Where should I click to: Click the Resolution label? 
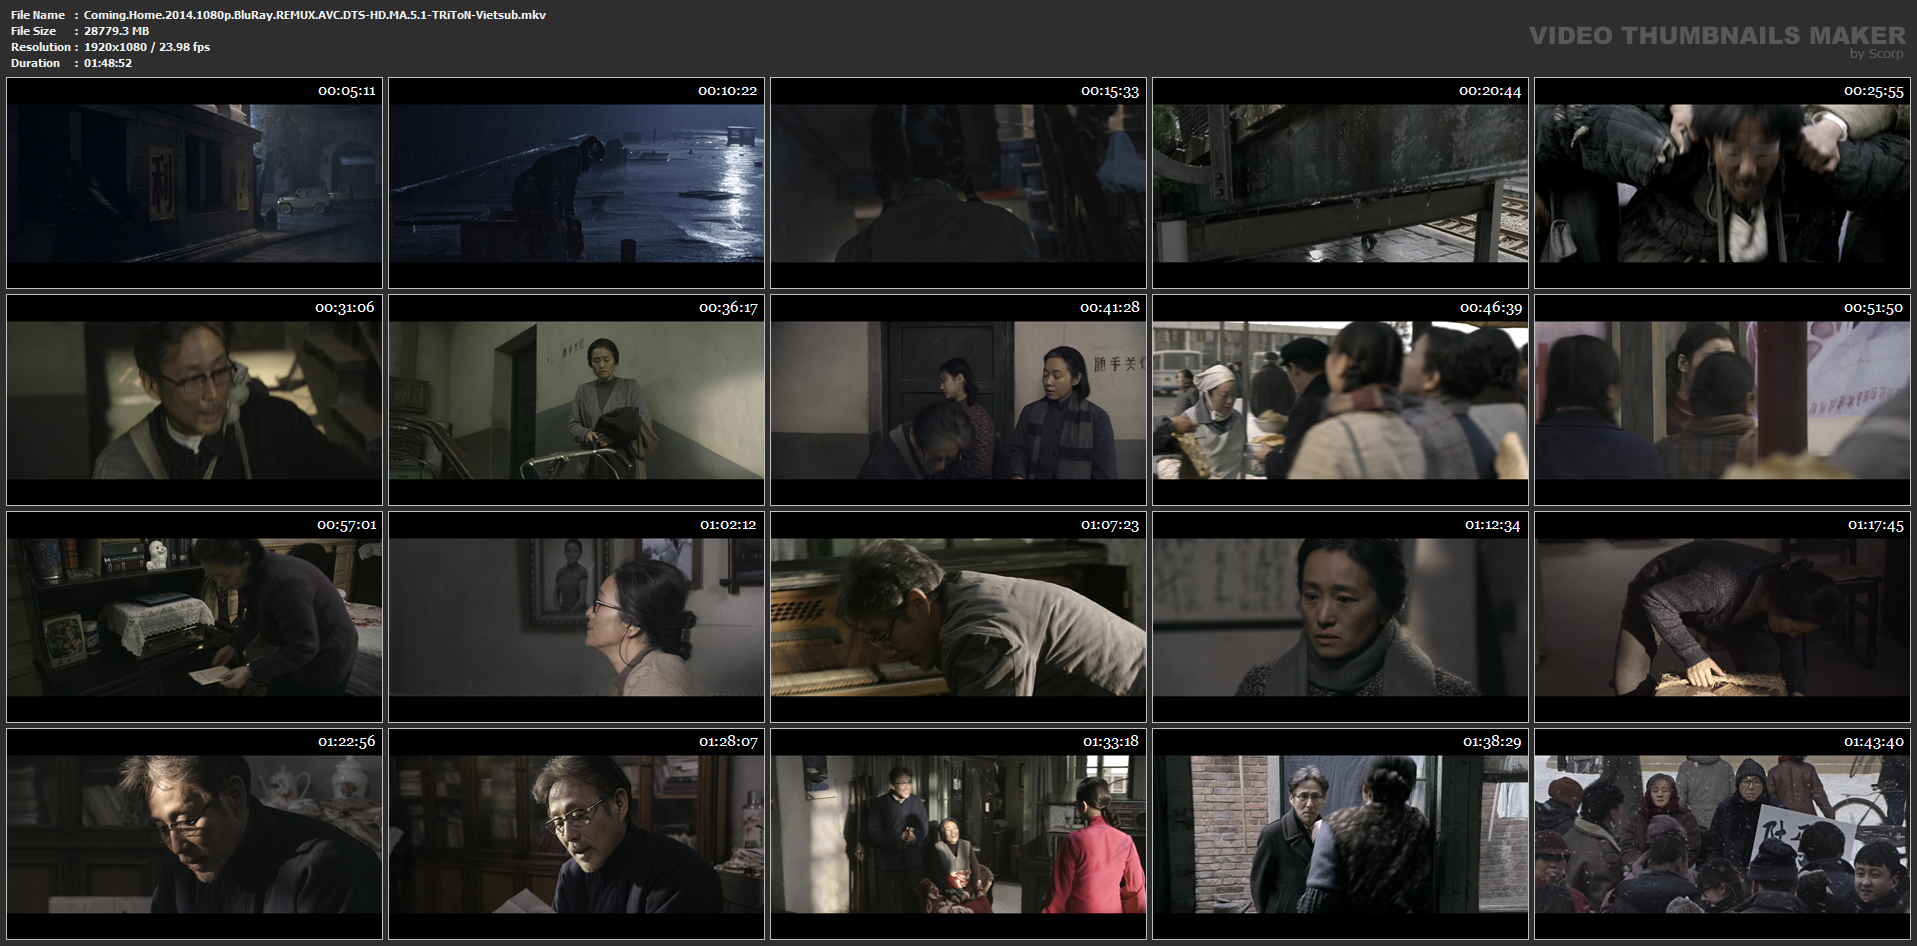41,47
